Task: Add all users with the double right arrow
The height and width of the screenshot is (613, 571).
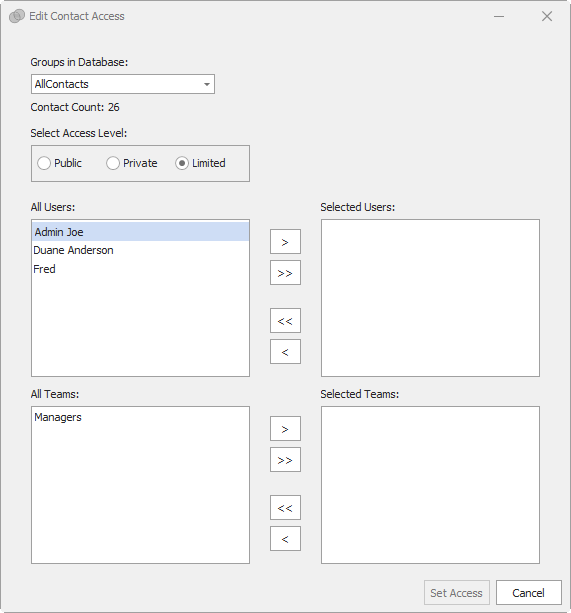Action: [285, 272]
